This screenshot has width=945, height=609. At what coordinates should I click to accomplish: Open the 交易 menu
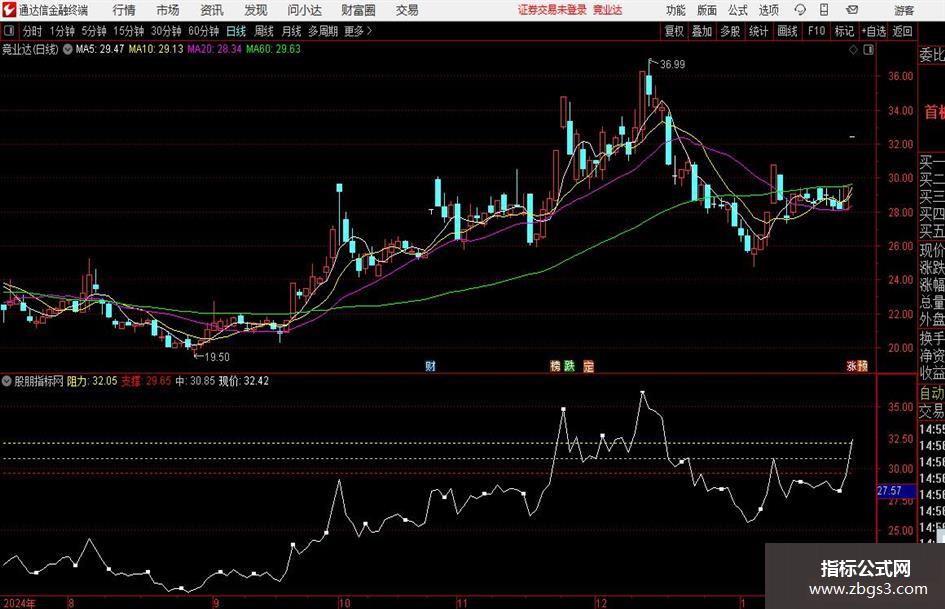(407, 10)
